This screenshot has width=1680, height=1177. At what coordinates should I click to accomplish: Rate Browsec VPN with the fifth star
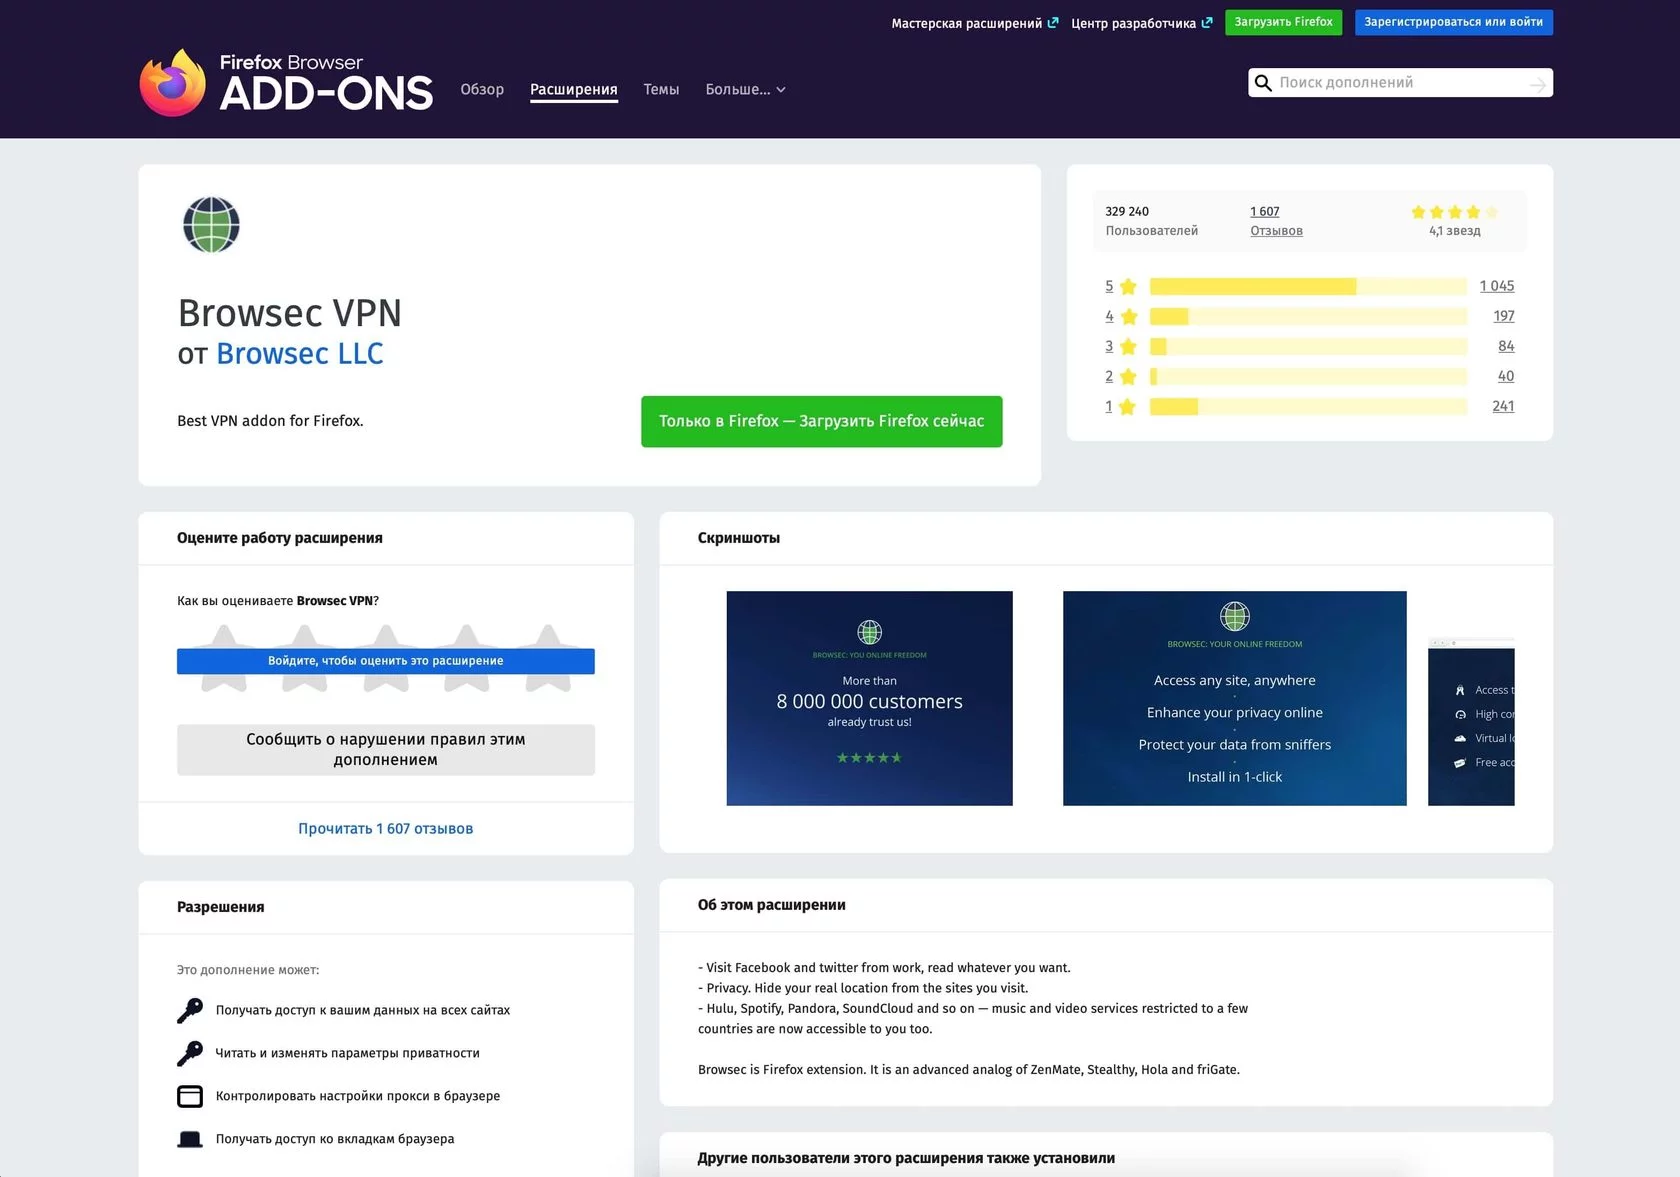(548, 658)
